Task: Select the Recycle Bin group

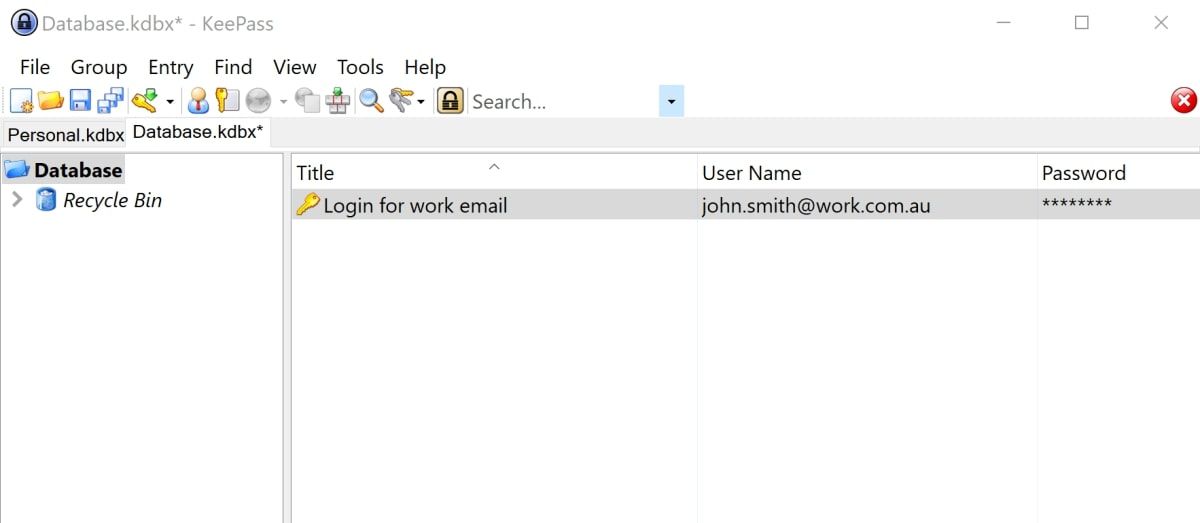Action: [x=112, y=200]
